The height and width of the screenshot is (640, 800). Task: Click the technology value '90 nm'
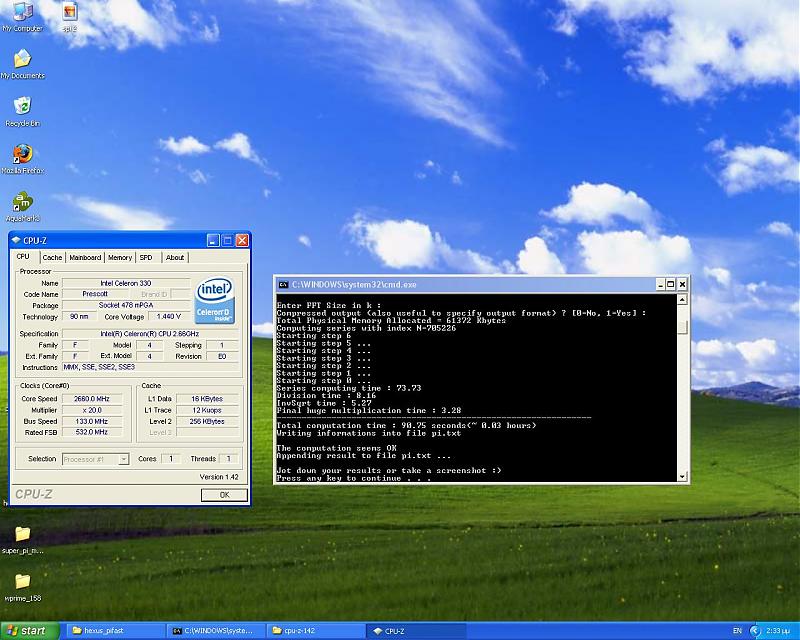tap(79, 316)
